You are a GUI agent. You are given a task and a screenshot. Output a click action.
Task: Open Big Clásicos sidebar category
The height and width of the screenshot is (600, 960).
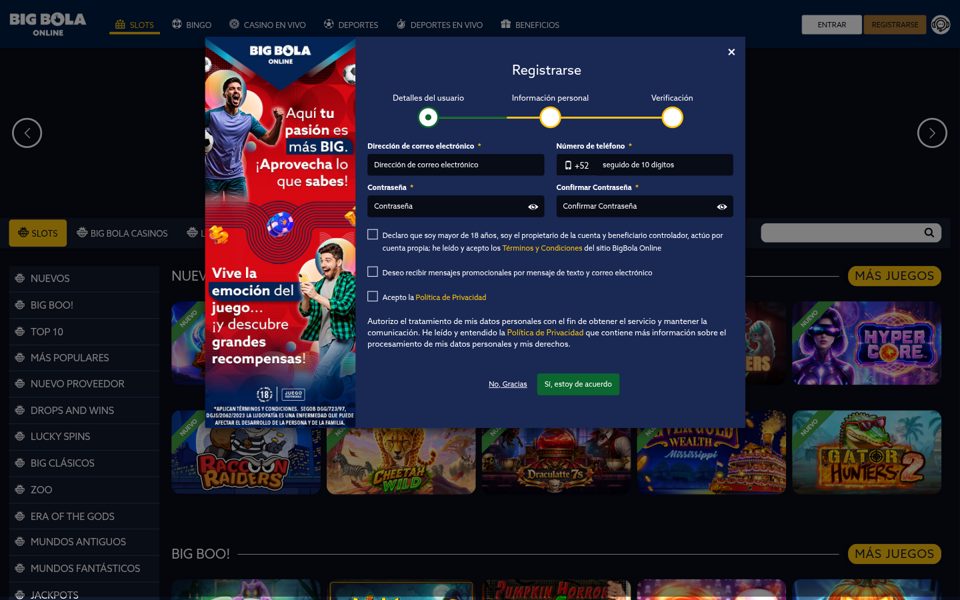click(84, 463)
